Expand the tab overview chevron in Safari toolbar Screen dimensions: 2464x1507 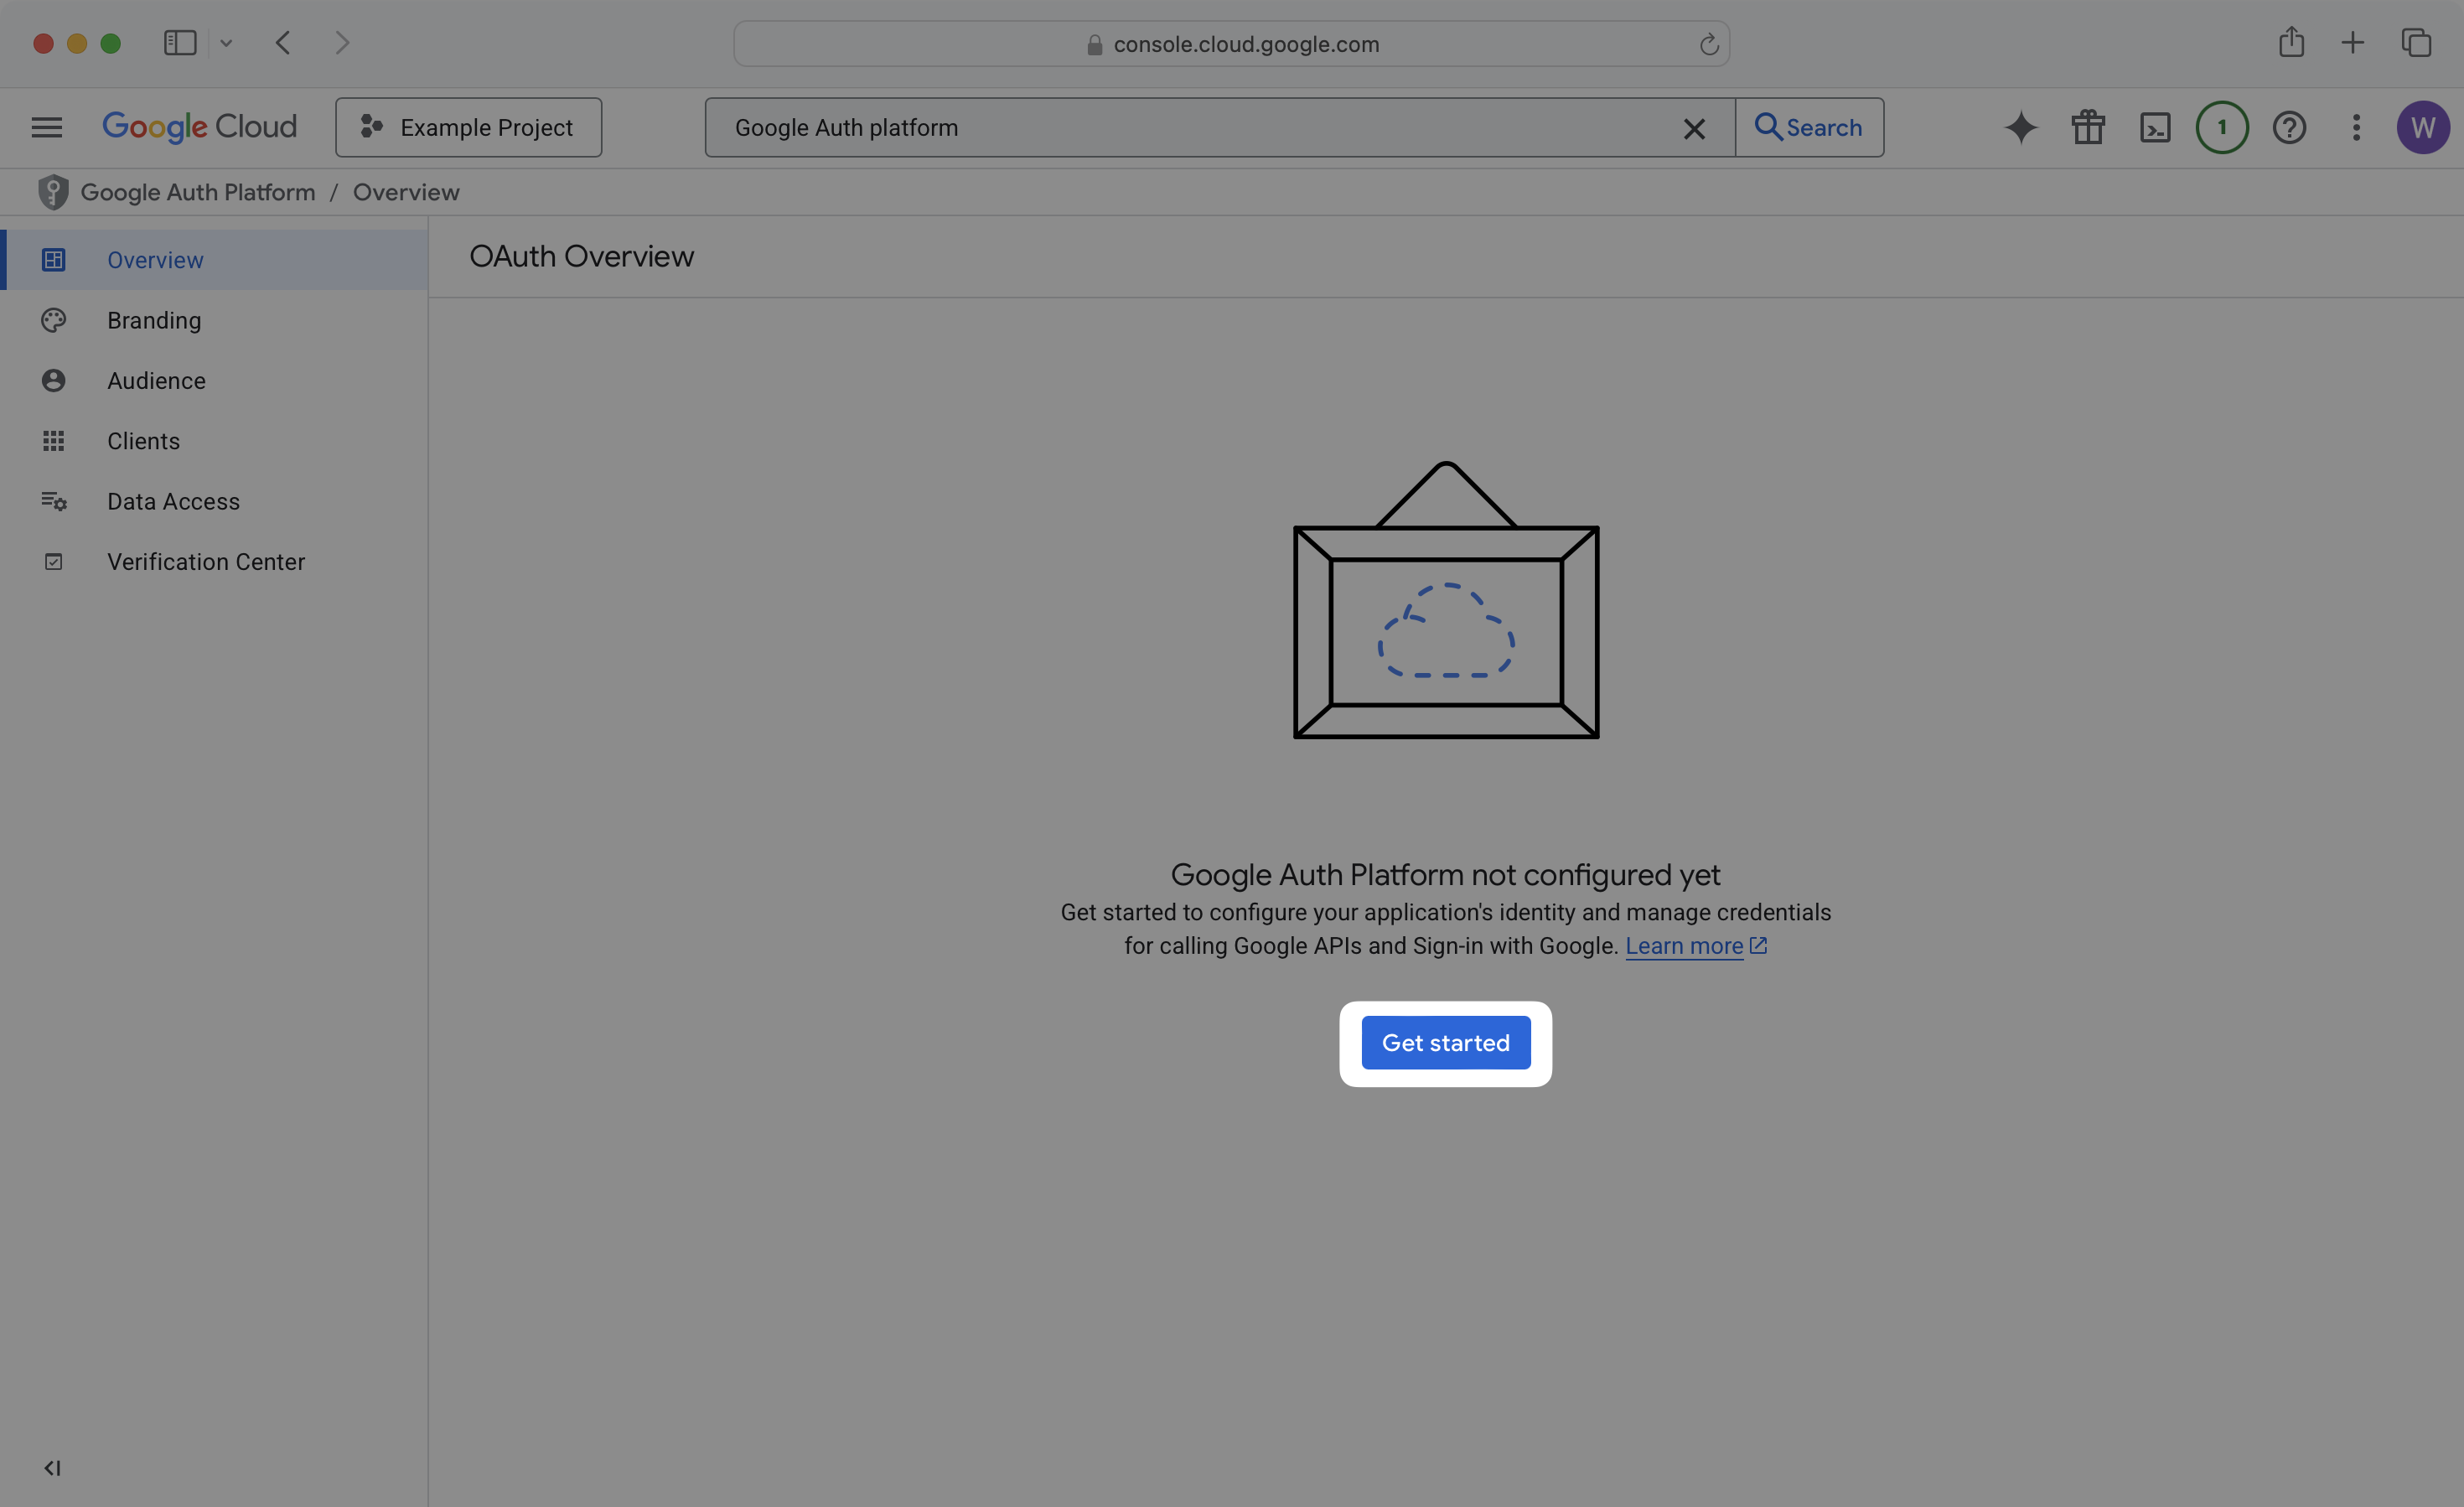[226, 43]
